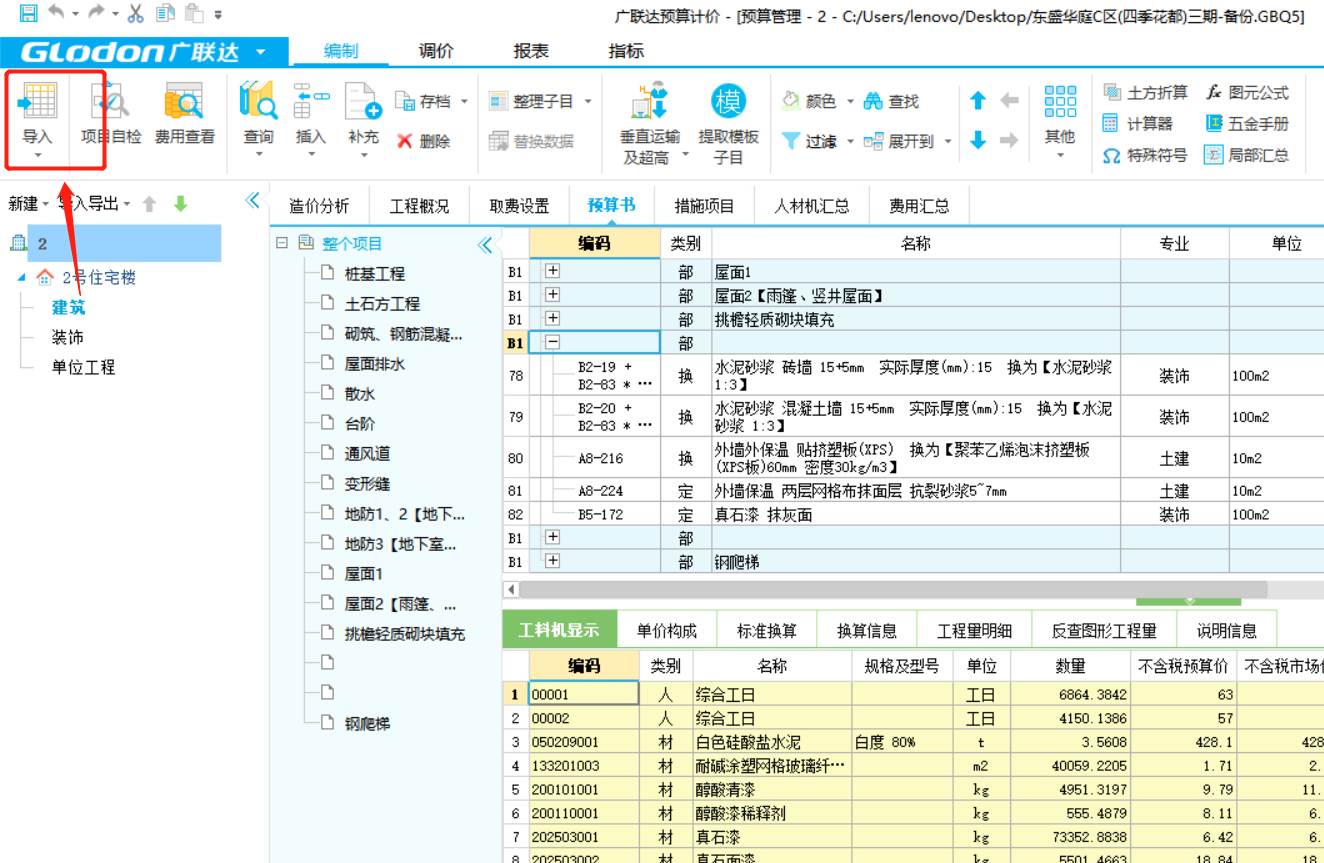Viewport: 1324px width, 863px height.
Task: Collapse the 2号住宅楼 tree node
Action: click(x=22, y=278)
